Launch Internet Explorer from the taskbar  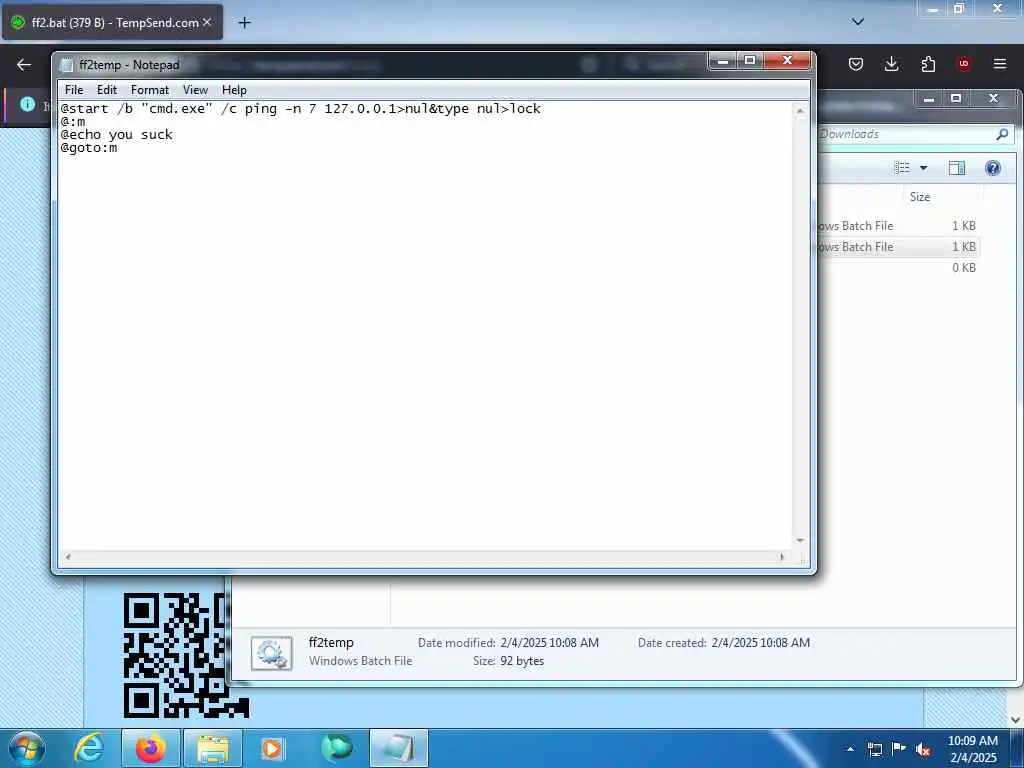(x=89, y=748)
